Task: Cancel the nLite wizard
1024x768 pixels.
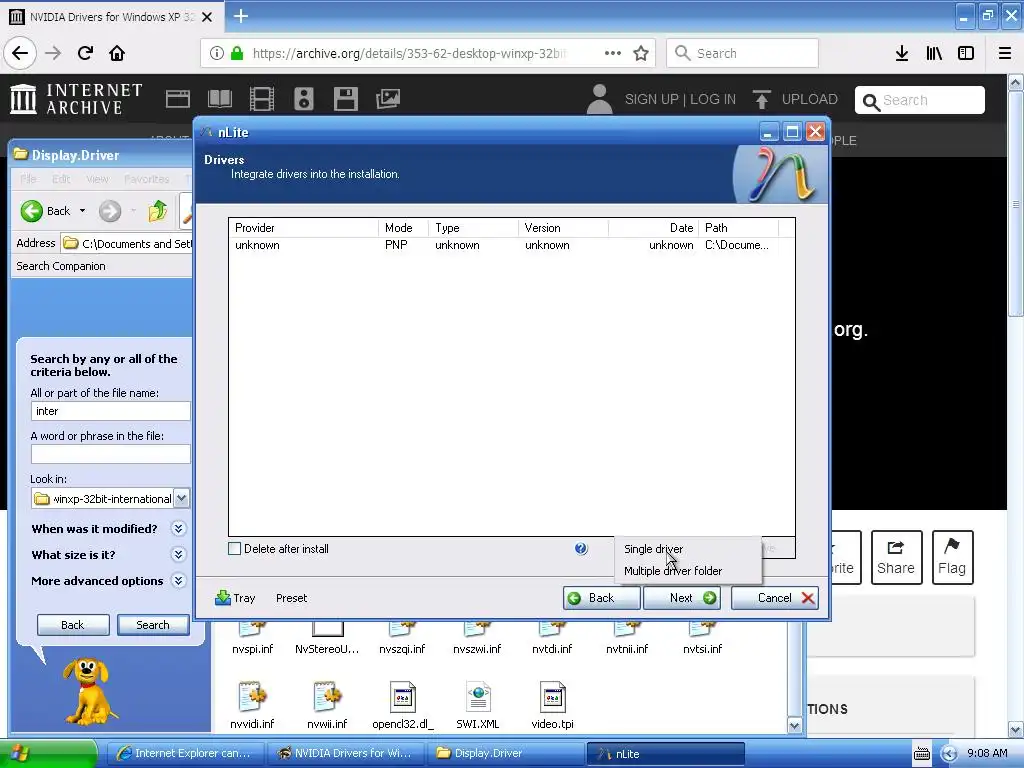Action: 775,598
